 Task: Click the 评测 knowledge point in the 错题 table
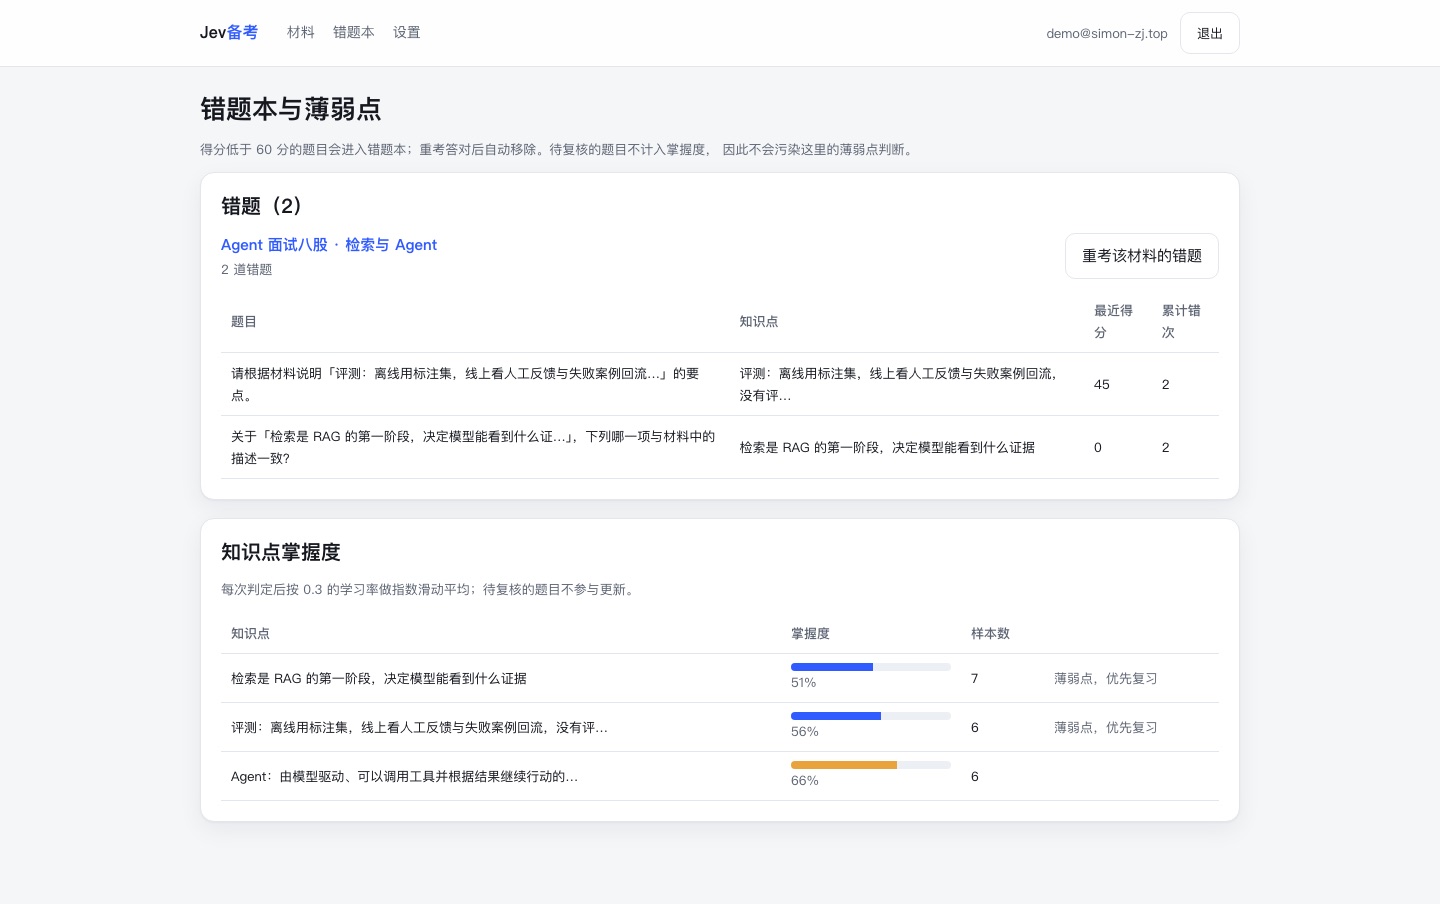pos(899,384)
